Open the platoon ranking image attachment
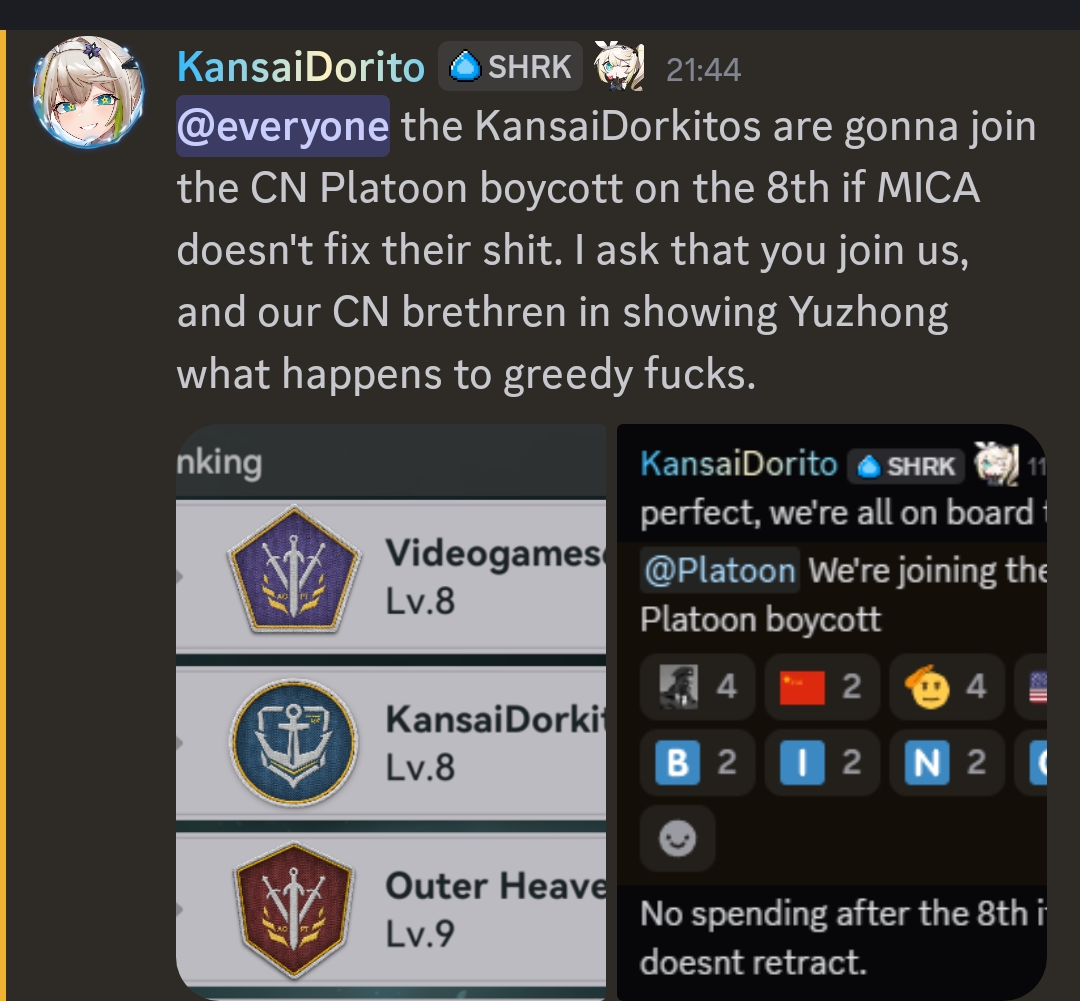 [x=391, y=711]
